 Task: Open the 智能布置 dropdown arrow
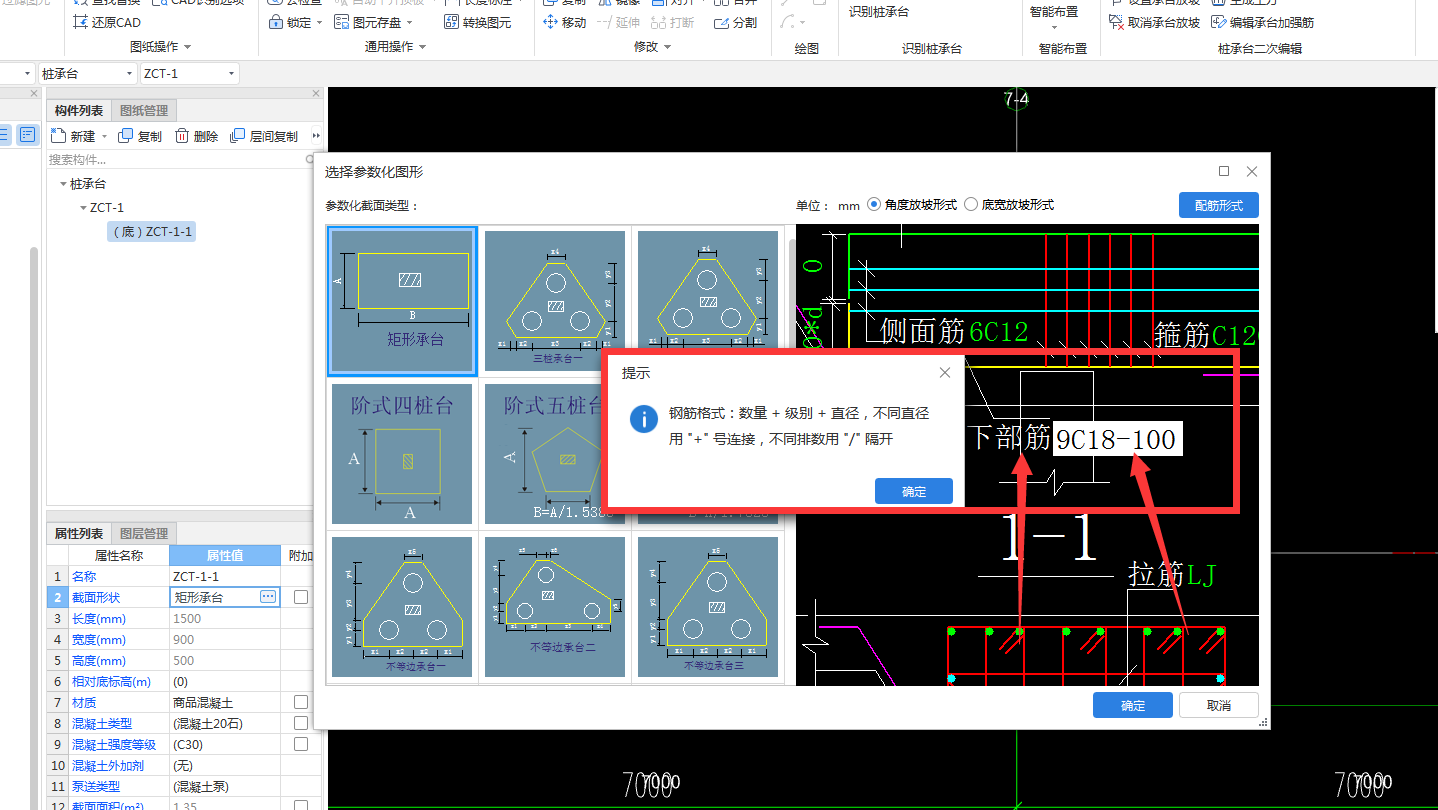point(1054,28)
